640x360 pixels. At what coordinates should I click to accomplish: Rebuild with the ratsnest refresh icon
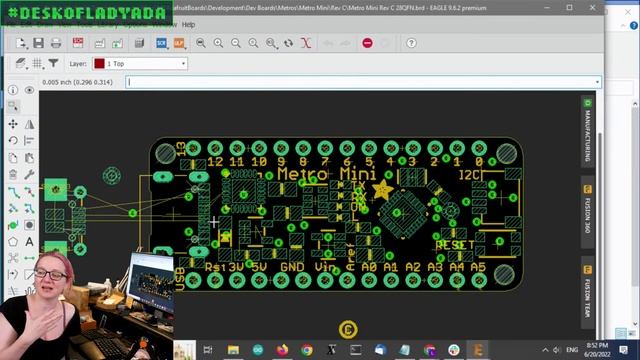289,43
